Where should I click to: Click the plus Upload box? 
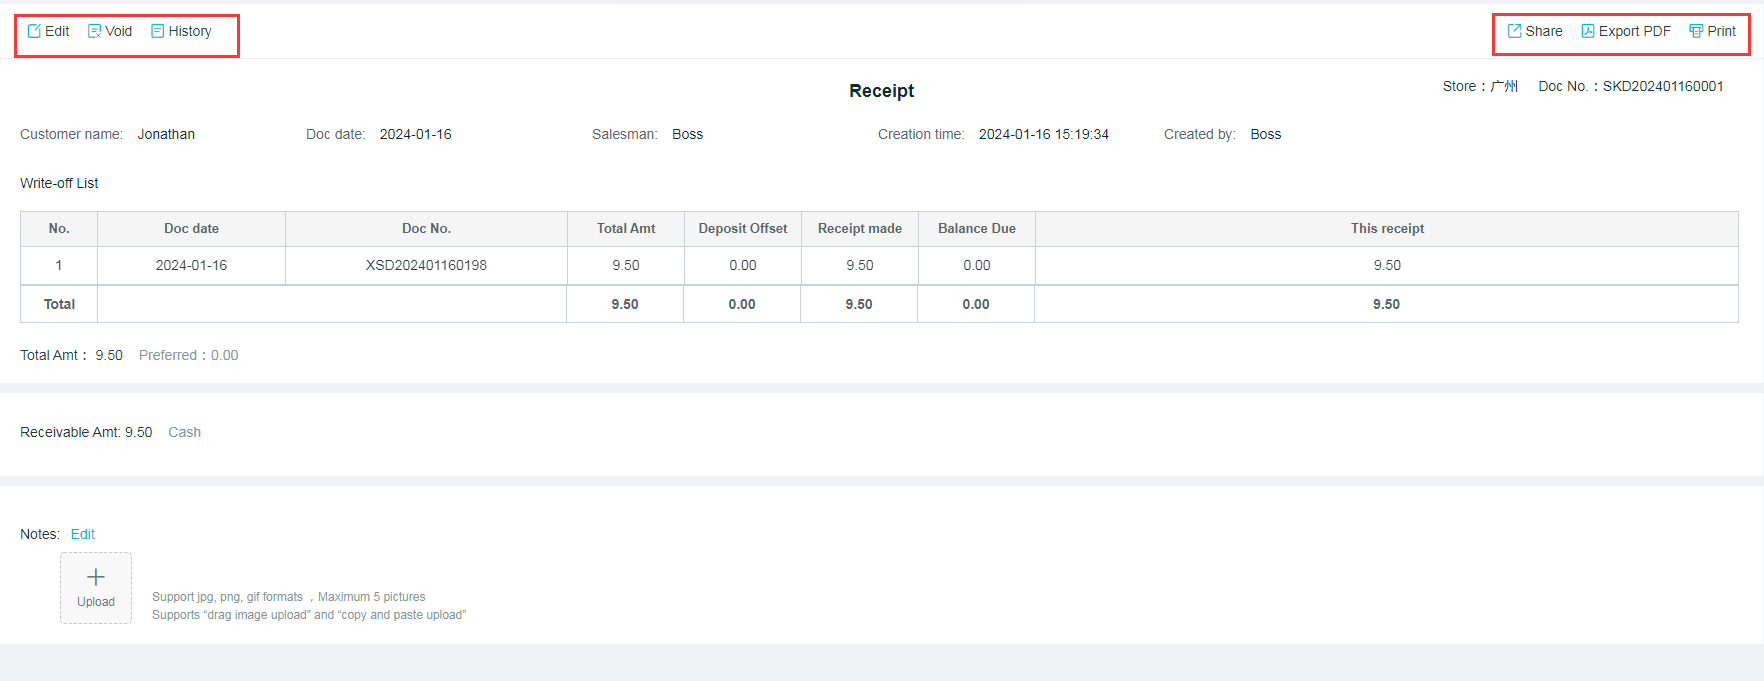(x=96, y=587)
